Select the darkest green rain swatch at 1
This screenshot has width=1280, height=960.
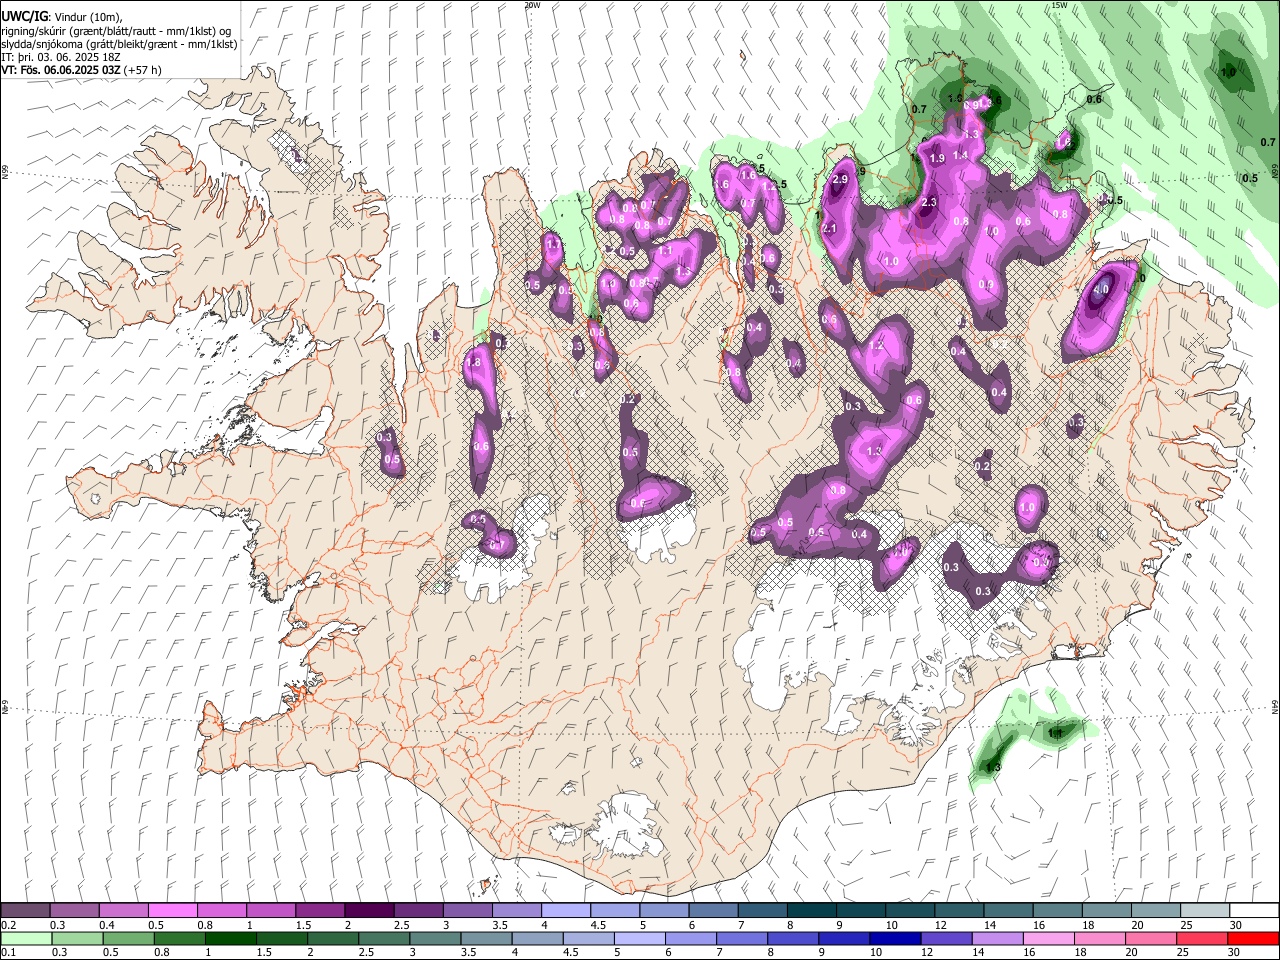point(231,938)
